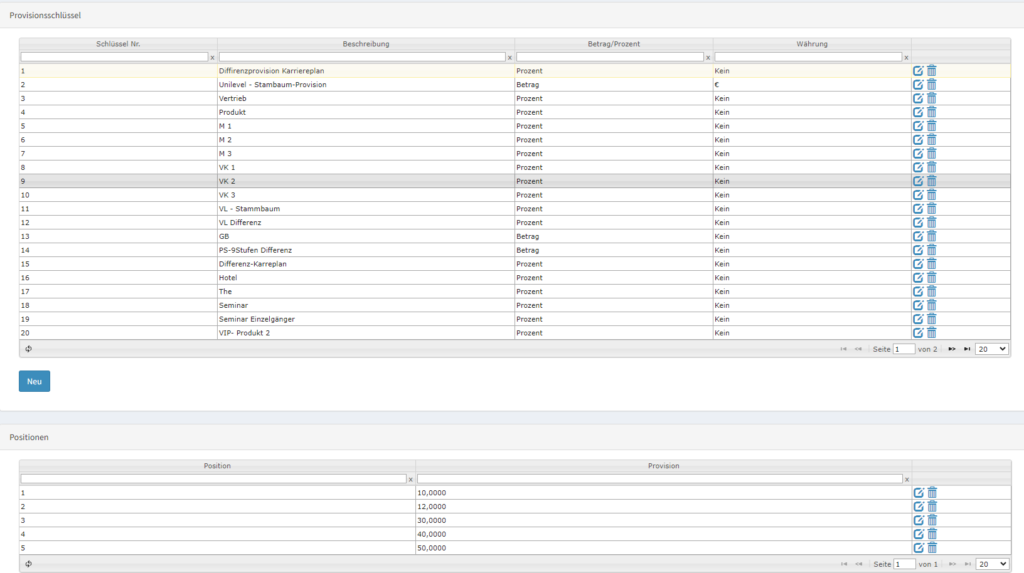The height and width of the screenshot is (573, 1024).
Task: Delete position 5 with provision 50,0000
Action: pyautogui.click(x=932, y=548)
